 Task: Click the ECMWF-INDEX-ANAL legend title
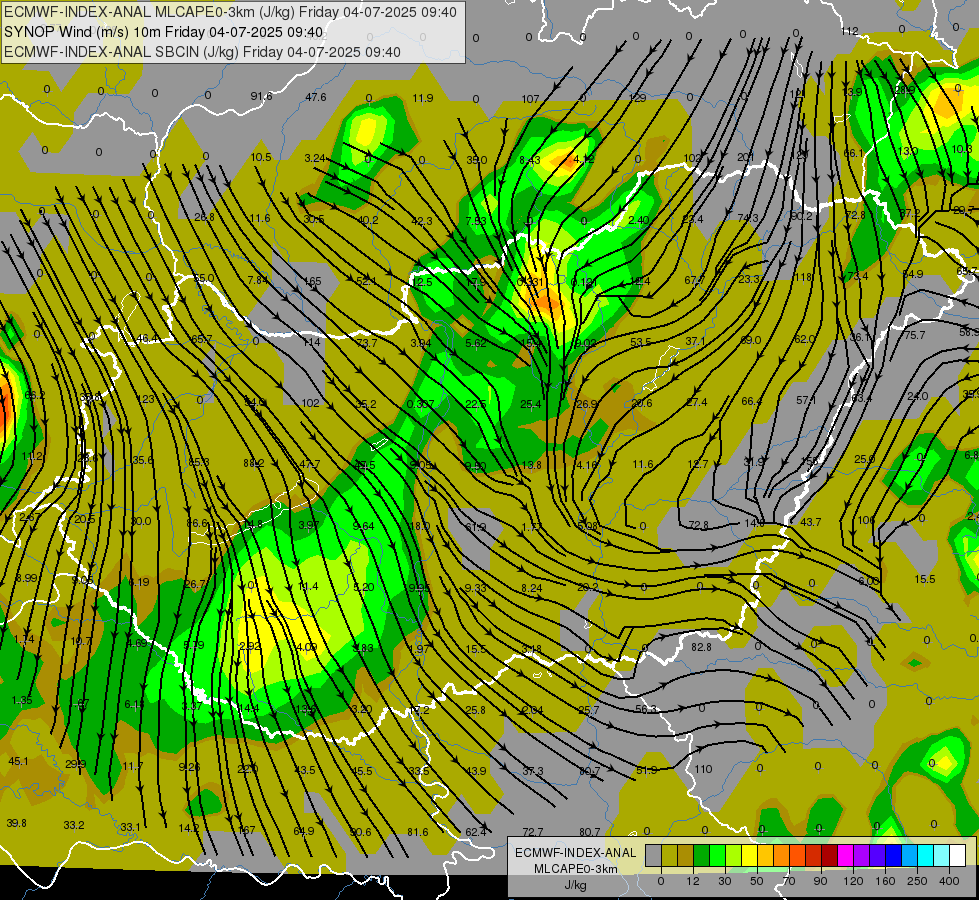[x=575, y=853]
